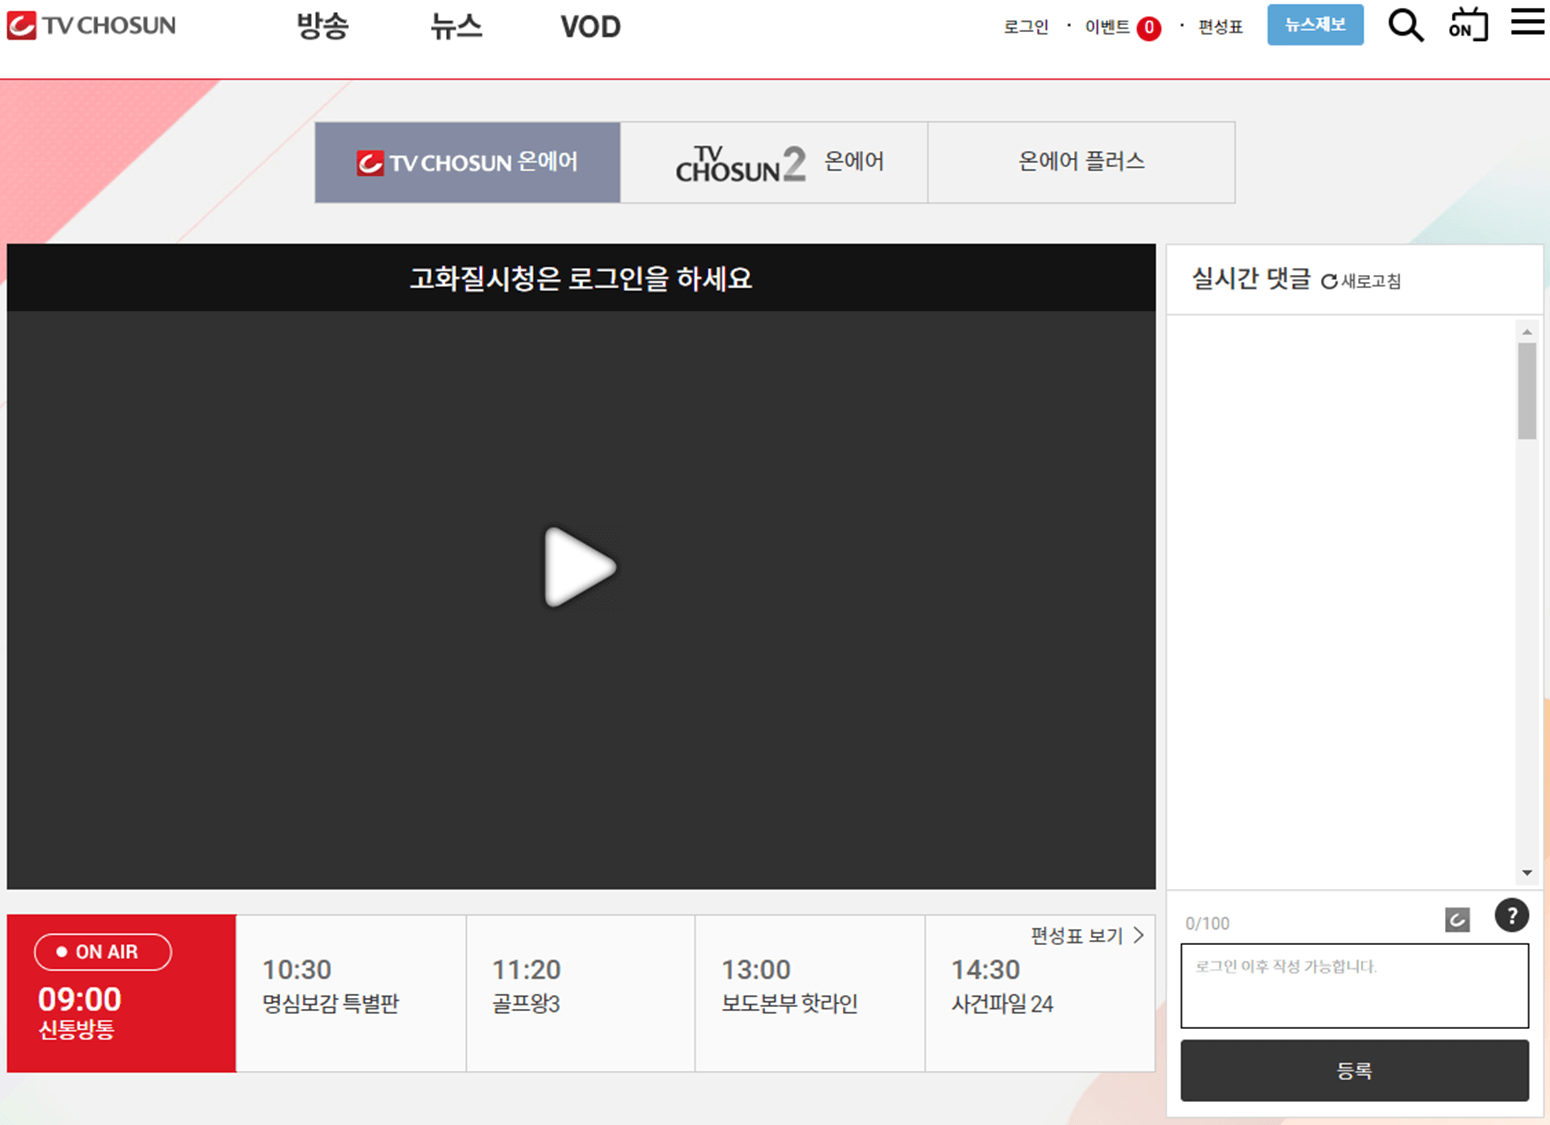The height and width of the screenshot is (1125, 1550).
Task: Open the VOD menu
Action: tap(590, 27)
